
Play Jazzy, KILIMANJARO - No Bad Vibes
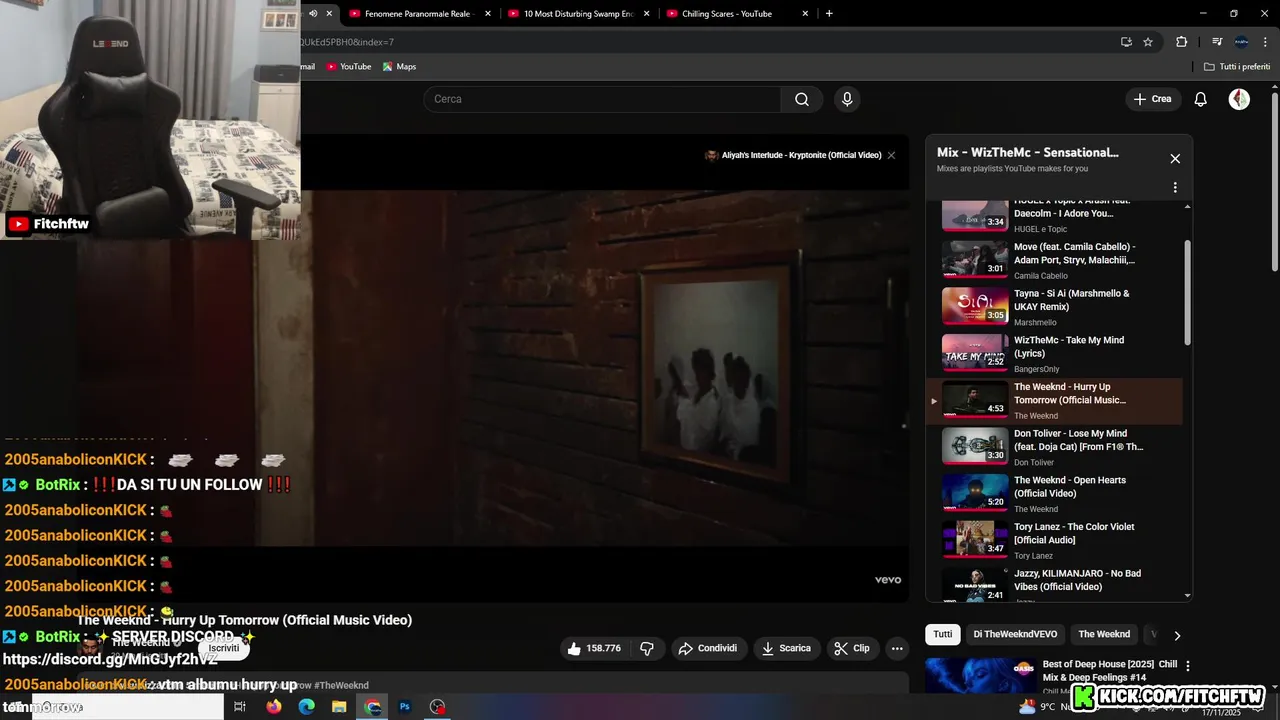click(x=1055, y=584)
